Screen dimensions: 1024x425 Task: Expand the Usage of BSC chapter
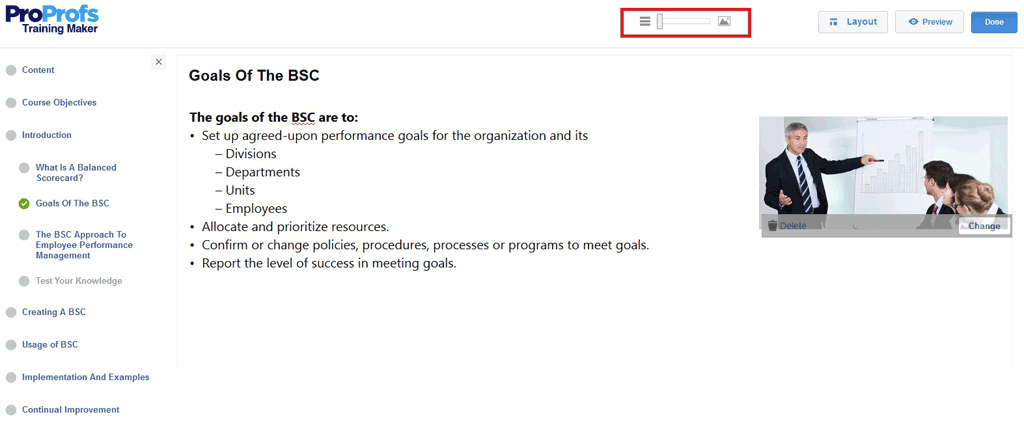[50, 345]
